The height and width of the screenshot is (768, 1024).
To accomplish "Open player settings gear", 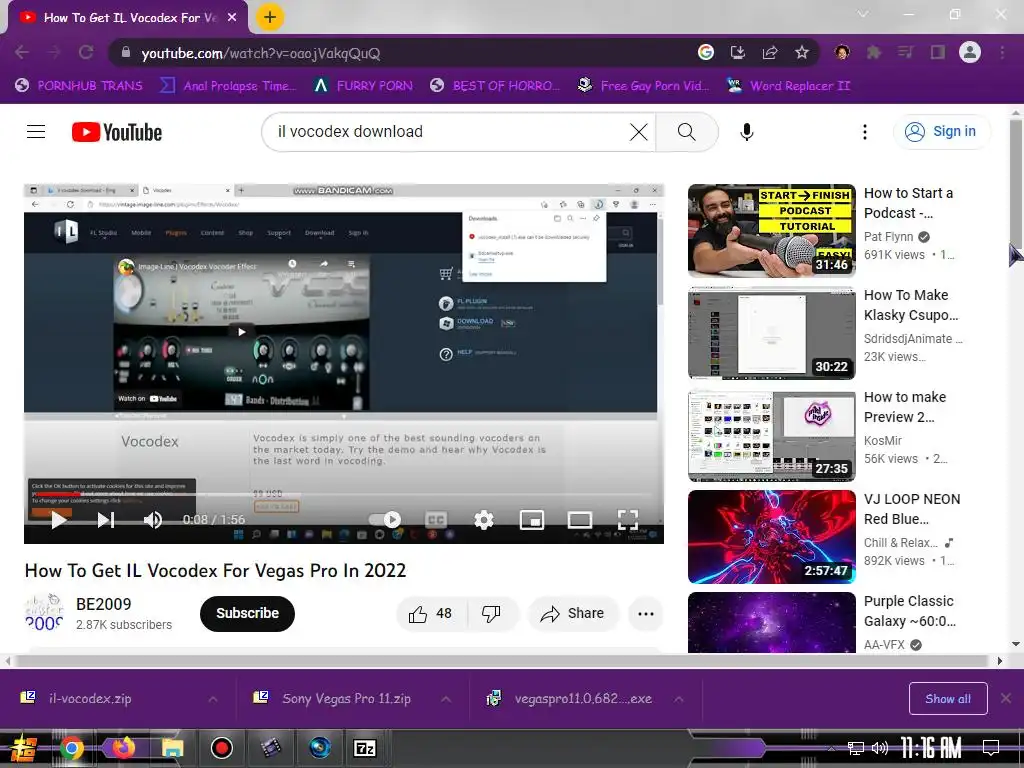I will [483, 520].
